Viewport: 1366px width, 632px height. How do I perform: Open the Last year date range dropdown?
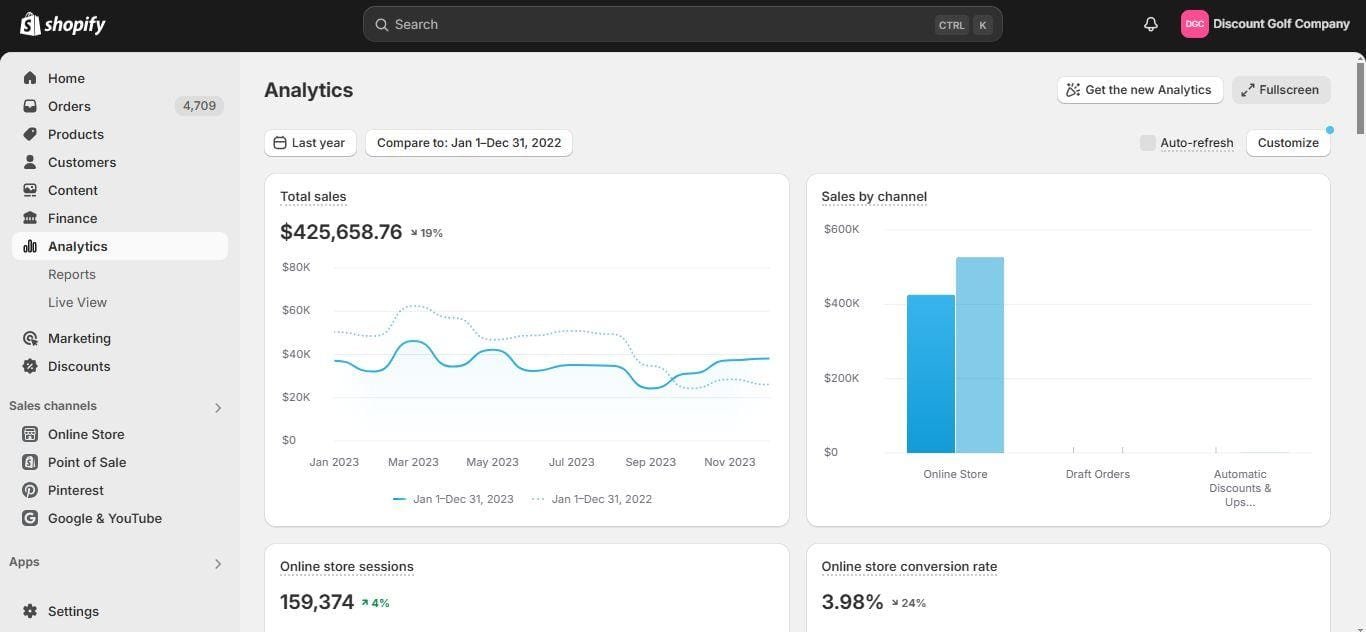click(x=310, y=143)
